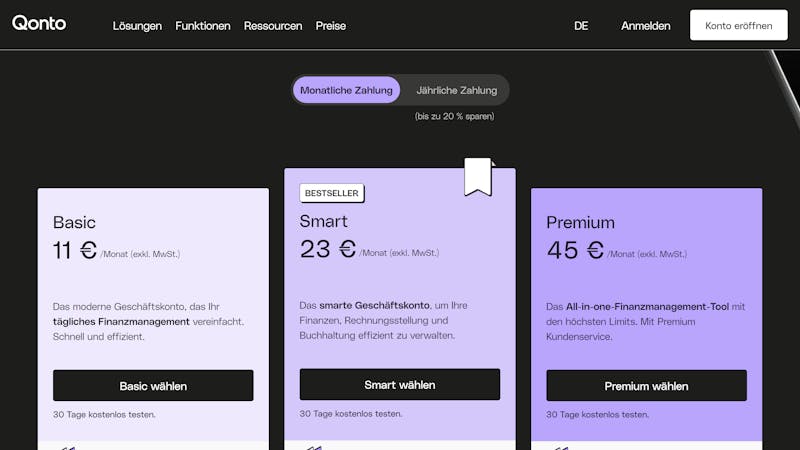This screenshot has height=450, width=800.
Task: Click the bookmark ribbon icon on Smart card
Action: pos(479,177)
